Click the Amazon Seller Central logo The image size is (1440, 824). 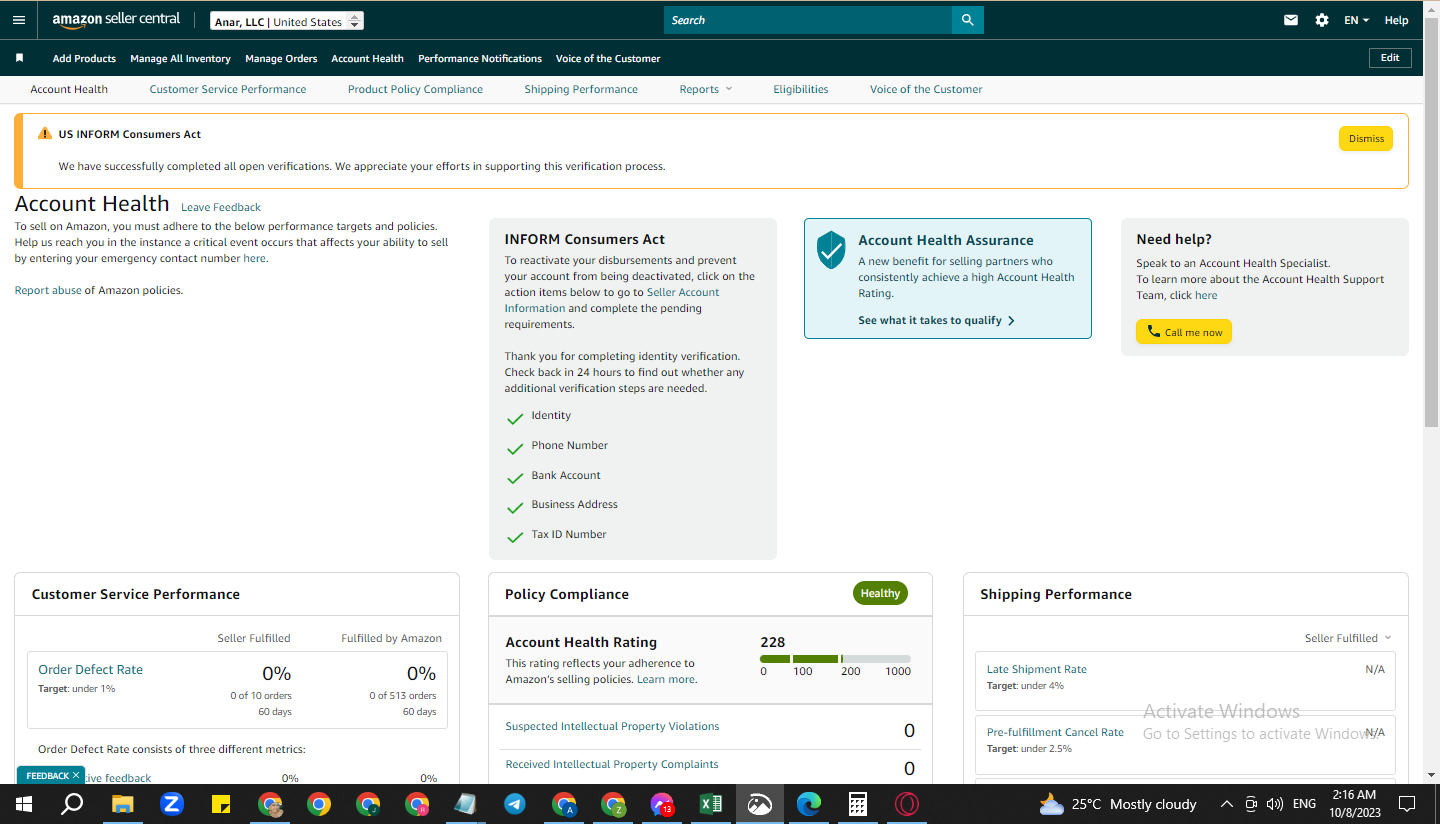pos(116,20)
